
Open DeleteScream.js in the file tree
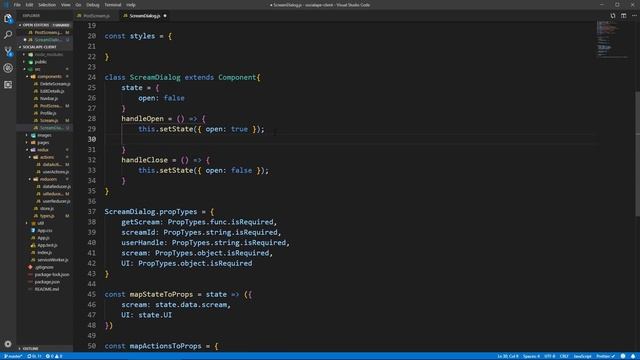point(55,84)
